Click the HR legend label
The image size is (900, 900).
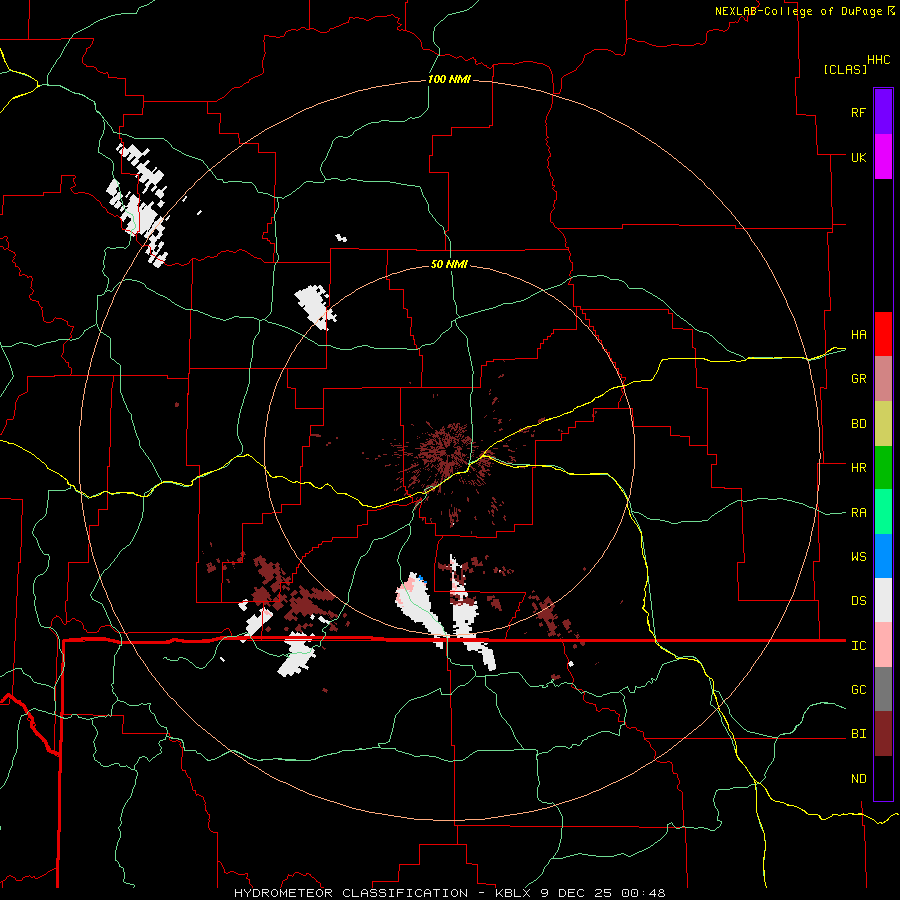click(858, 468)
